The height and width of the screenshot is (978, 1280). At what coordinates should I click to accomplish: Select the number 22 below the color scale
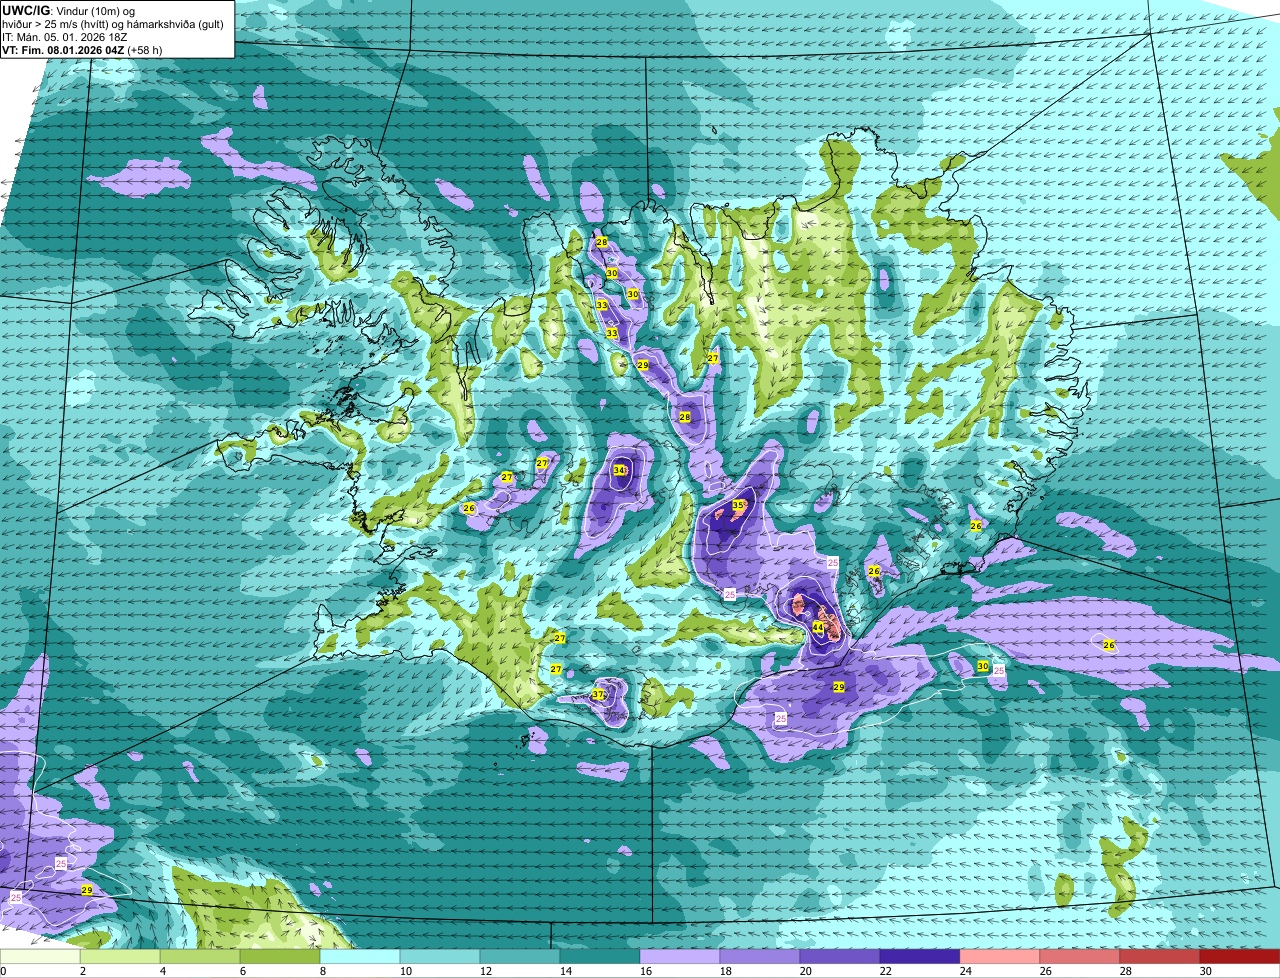885,971
